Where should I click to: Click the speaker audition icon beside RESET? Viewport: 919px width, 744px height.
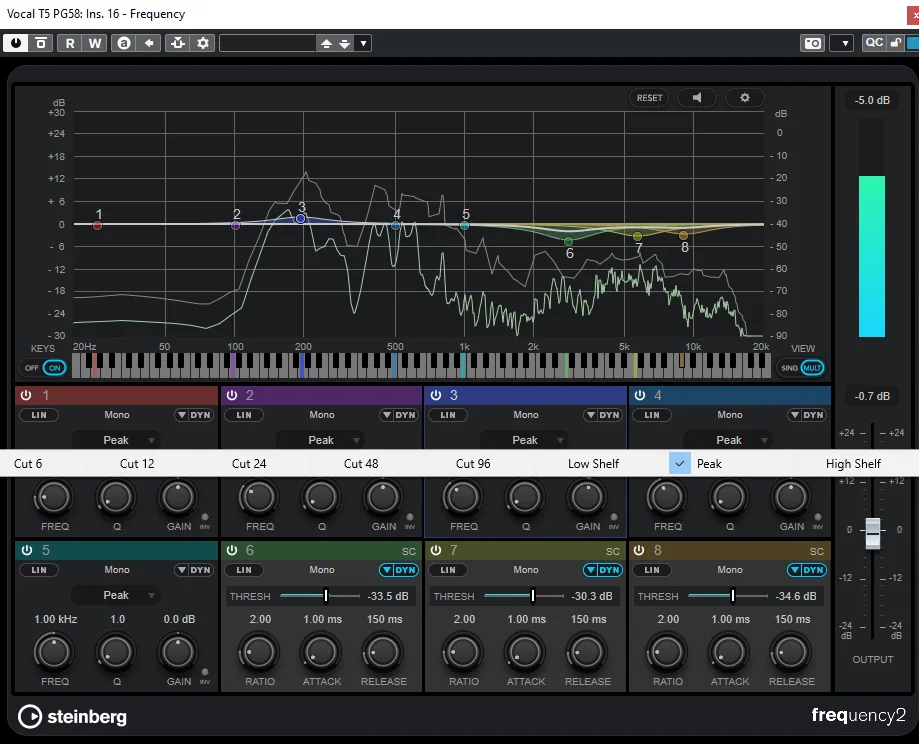697,97
